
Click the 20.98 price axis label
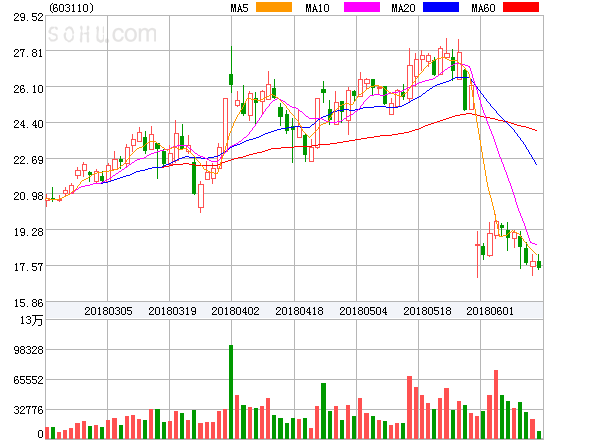click(28, 196)
